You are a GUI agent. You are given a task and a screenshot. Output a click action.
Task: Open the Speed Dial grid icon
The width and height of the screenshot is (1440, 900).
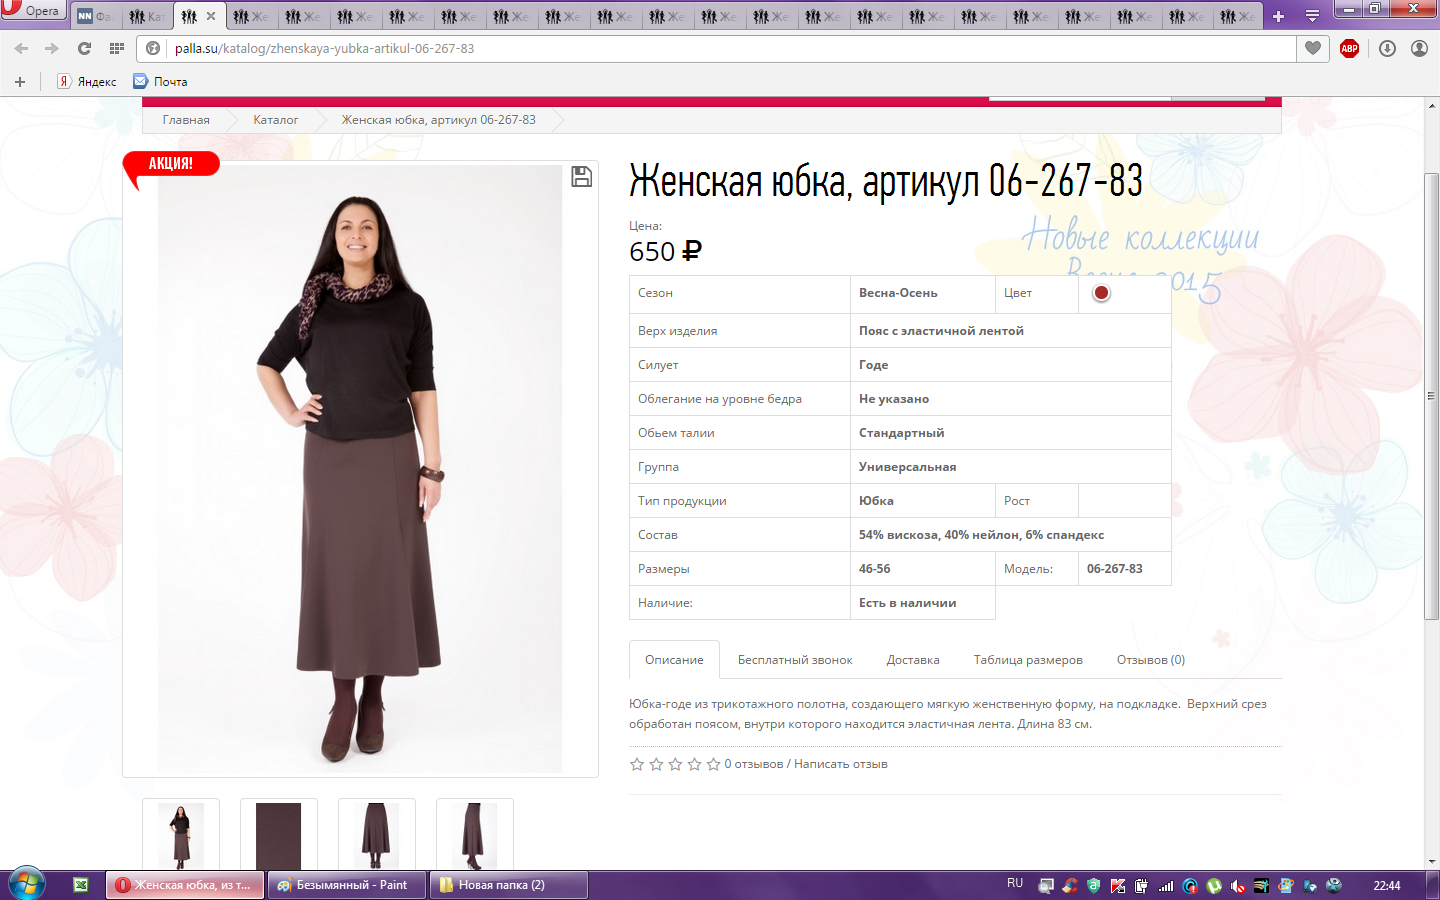[x=117, y=48]
